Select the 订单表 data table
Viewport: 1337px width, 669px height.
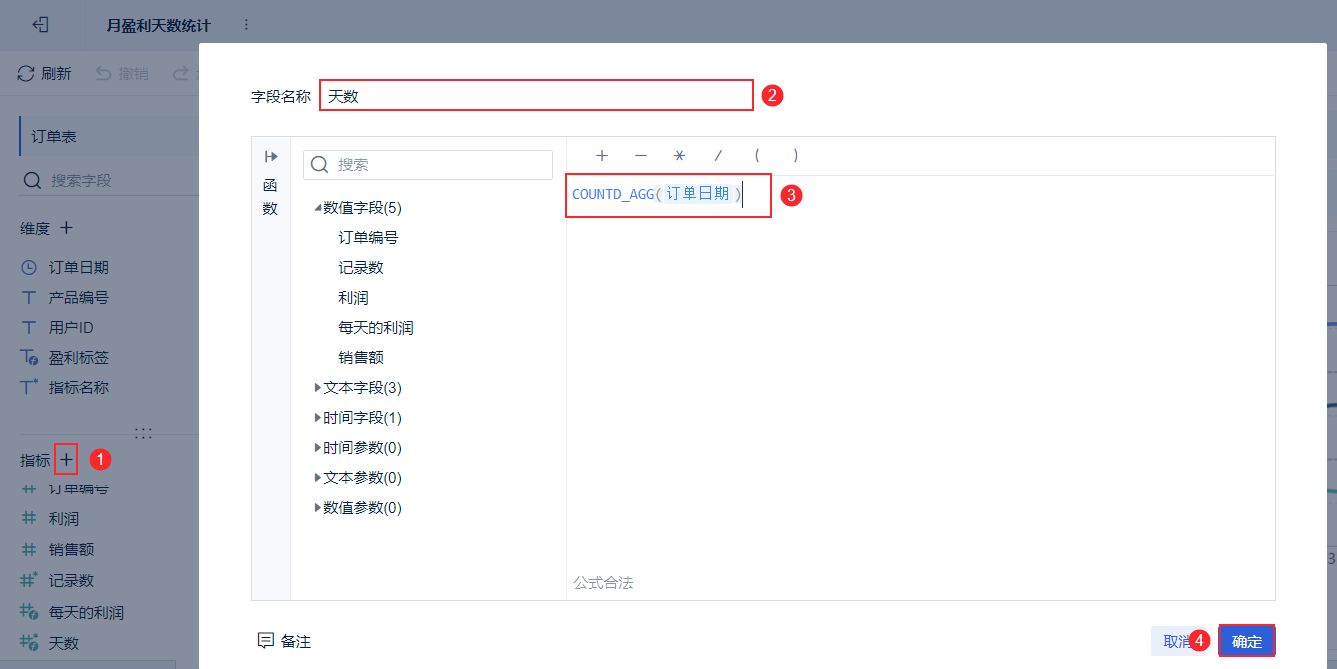(x=109, y=136)
